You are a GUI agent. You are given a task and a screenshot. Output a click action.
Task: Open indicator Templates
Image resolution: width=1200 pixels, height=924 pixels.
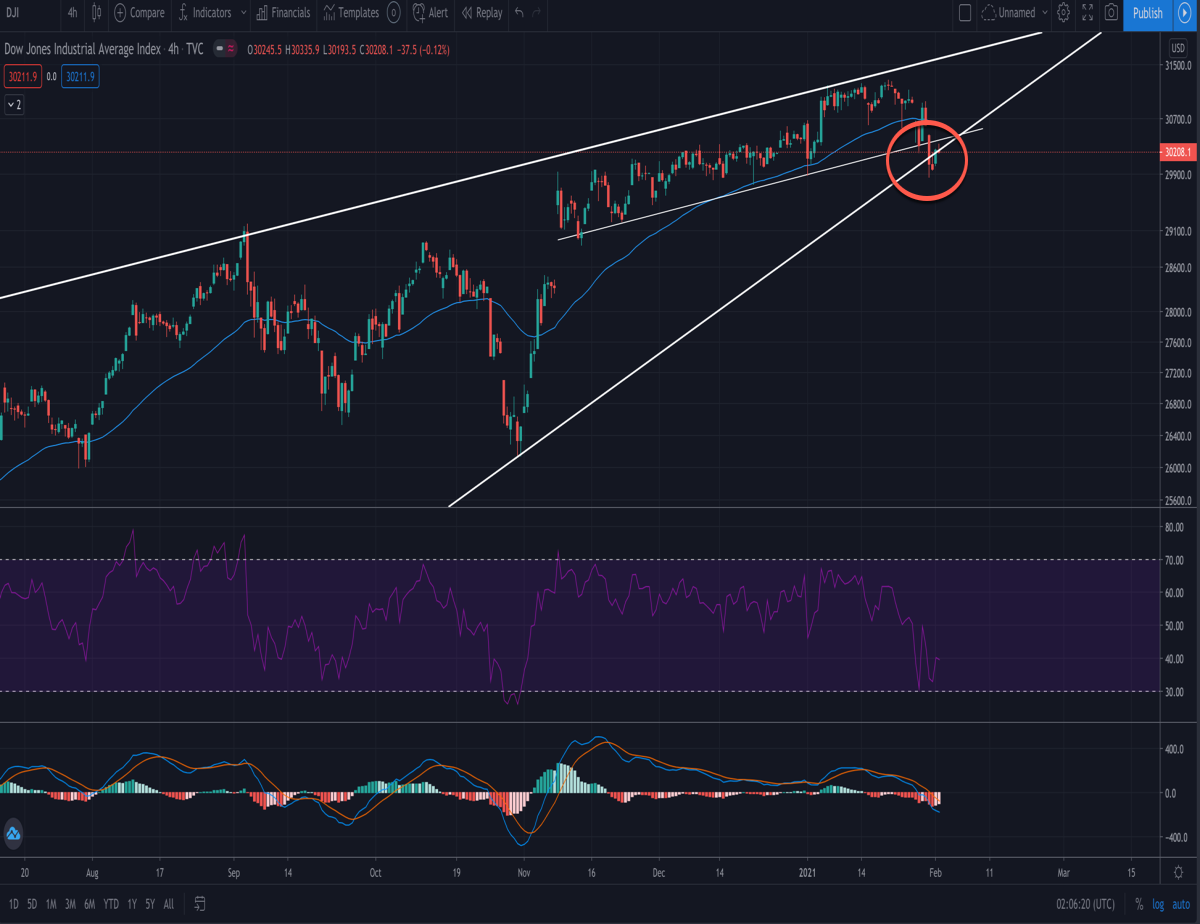click(351, 13)
